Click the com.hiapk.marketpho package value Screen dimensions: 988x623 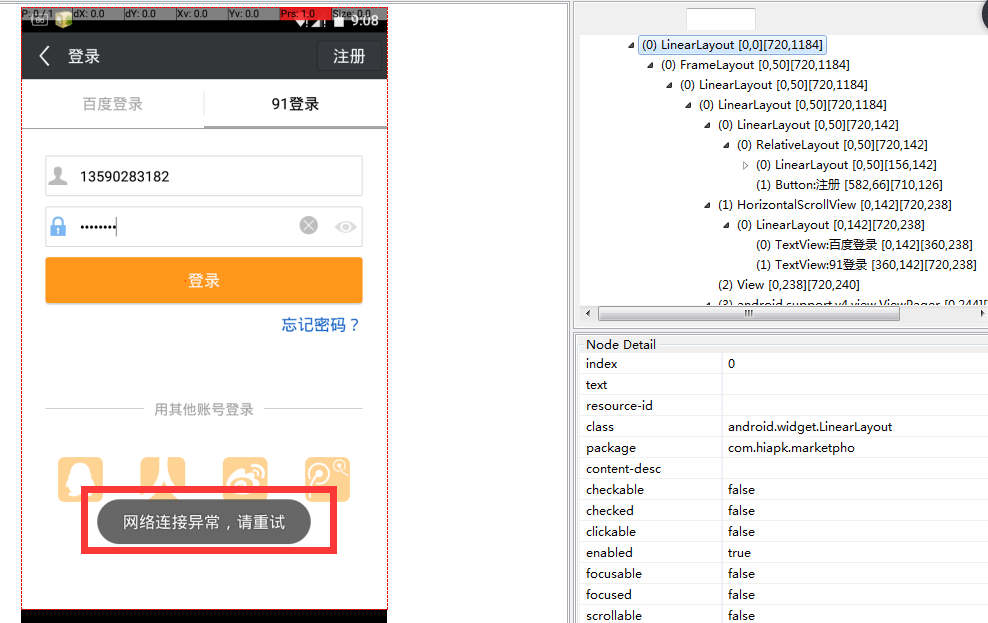(791, 447)
